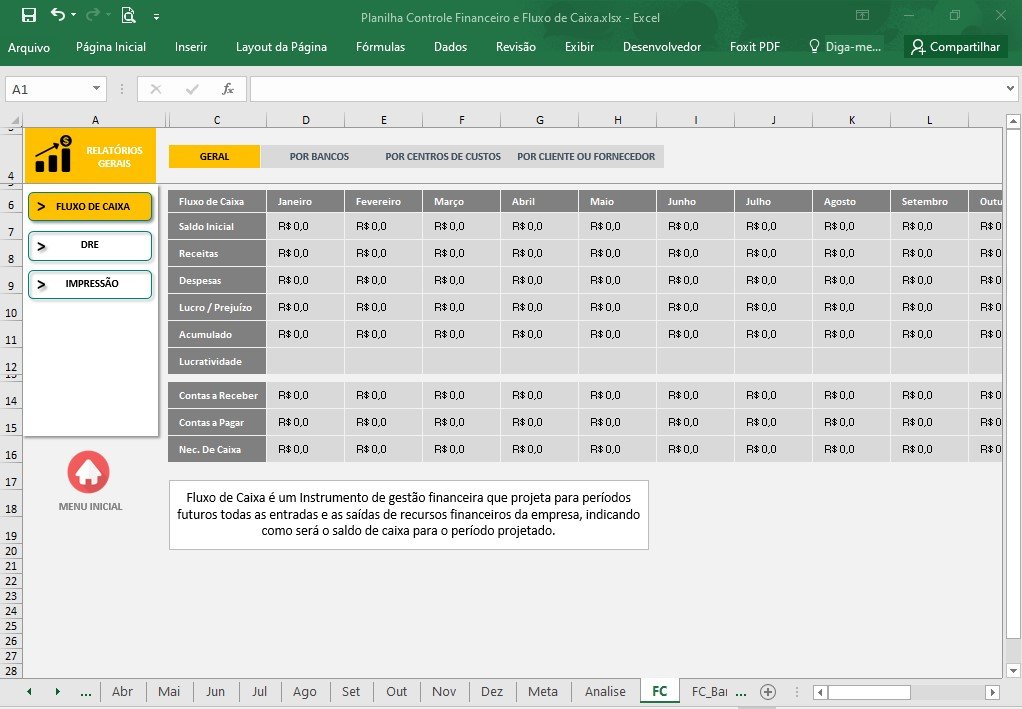
Task: Click the Enter checkmark formula bar icon
Action: tap(192, 89)
